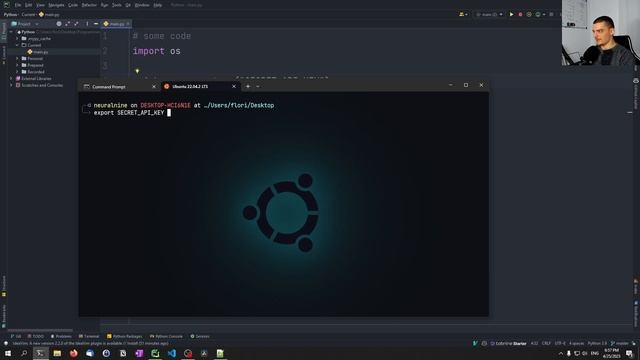
Task: Open the TODO tool window tab
Action: 36,336
